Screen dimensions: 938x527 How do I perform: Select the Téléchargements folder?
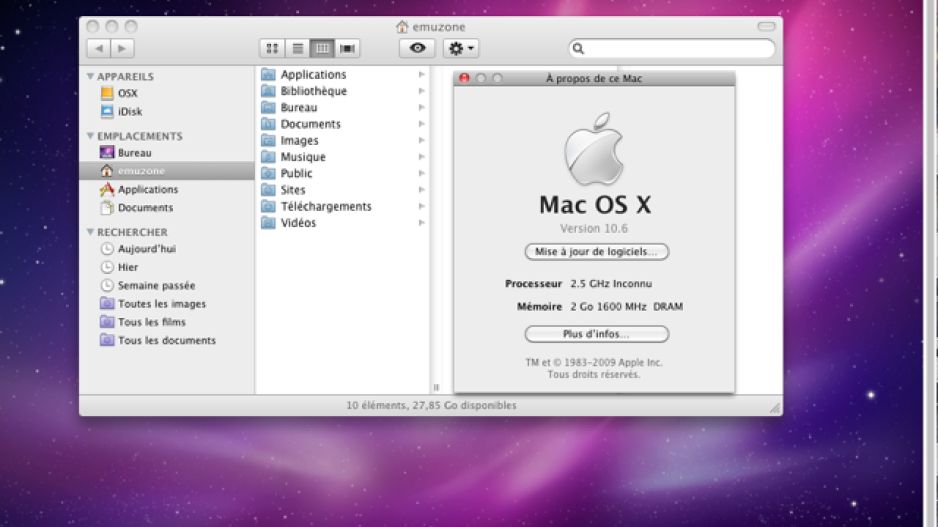click(x=343, y=206)
